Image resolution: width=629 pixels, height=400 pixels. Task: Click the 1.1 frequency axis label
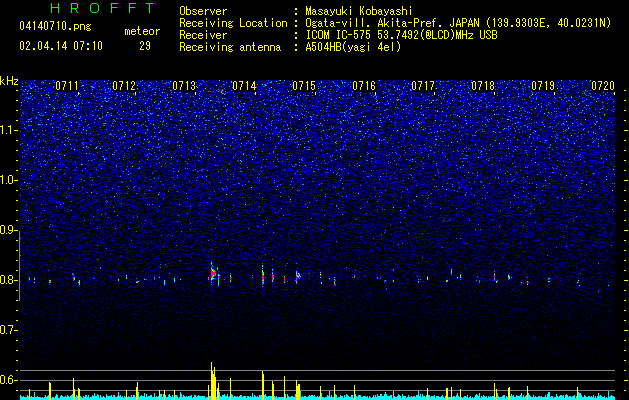tap(8, 130)
